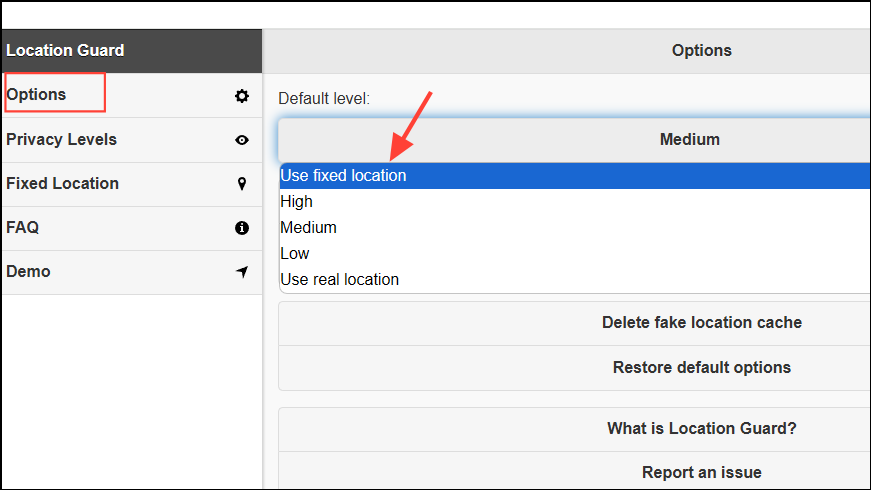The width and height of the screenshot is (871, 490).
Task: Click the map pin icon beside Fixed Location
Action: pyautogui.click(x=241, y=184)
